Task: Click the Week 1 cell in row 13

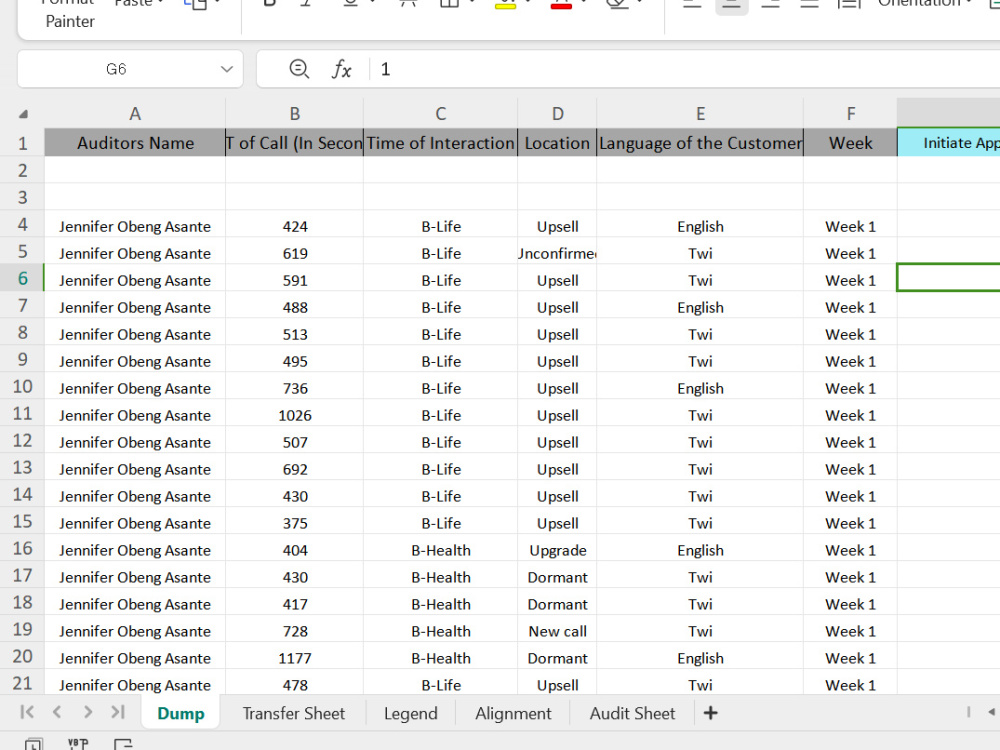Action: coord(851,469)
